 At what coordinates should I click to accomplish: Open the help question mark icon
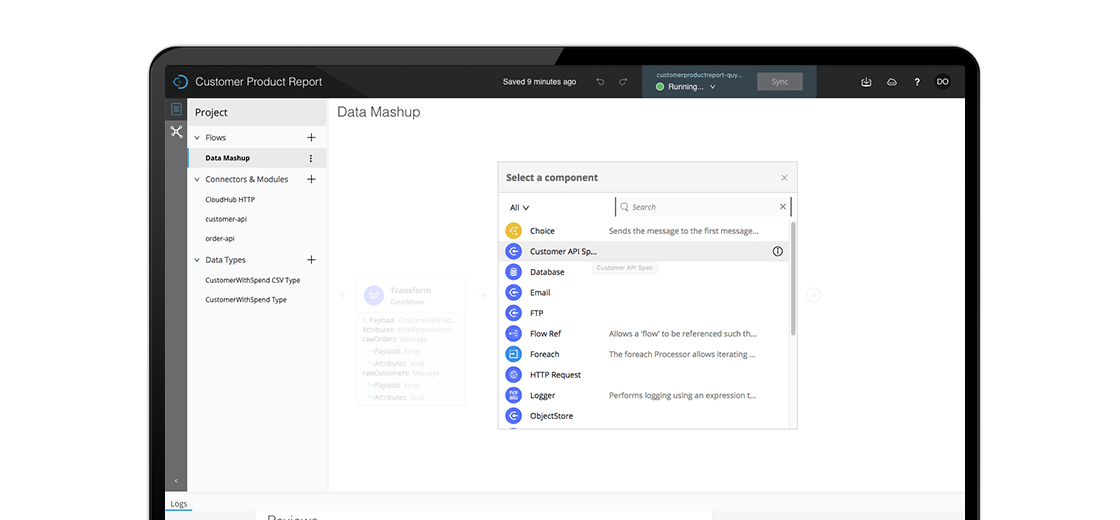(917, 82)
